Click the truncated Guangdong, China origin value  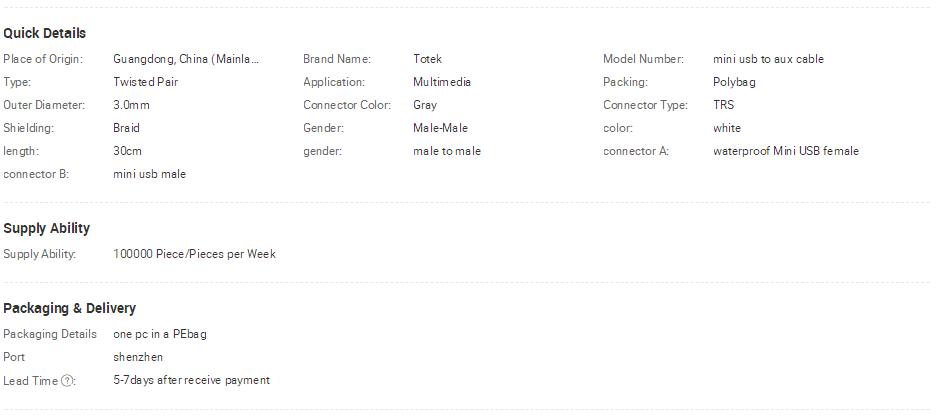[x=186, y=59]
